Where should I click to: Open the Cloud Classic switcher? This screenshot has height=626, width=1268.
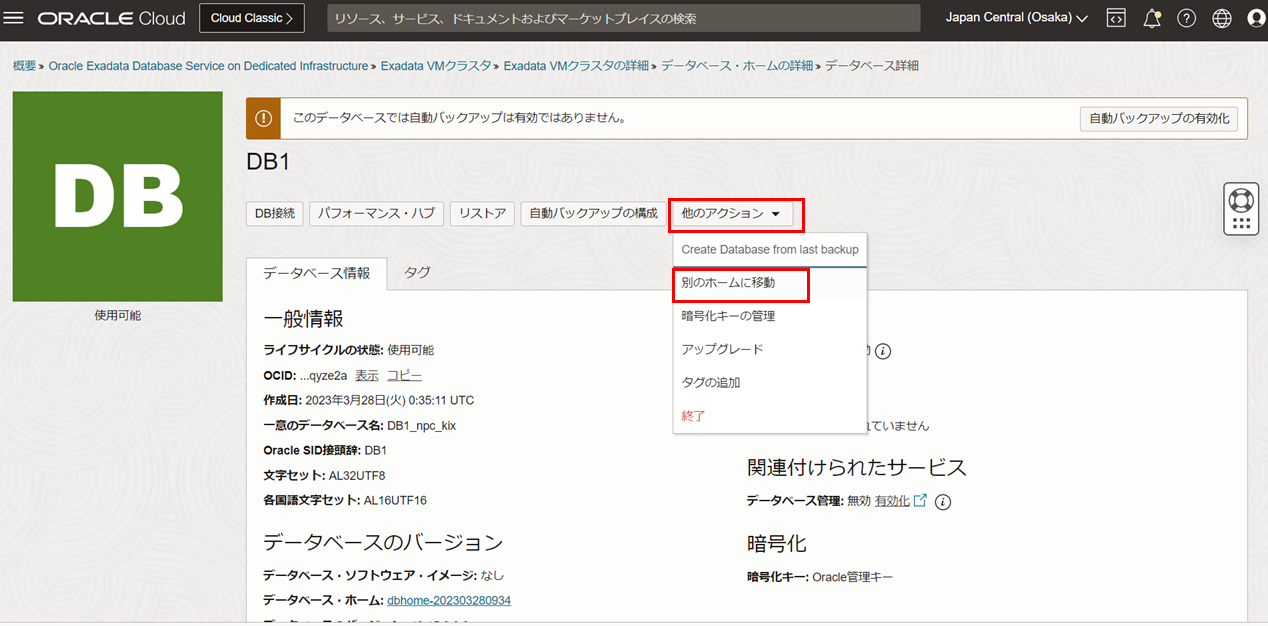251,18
